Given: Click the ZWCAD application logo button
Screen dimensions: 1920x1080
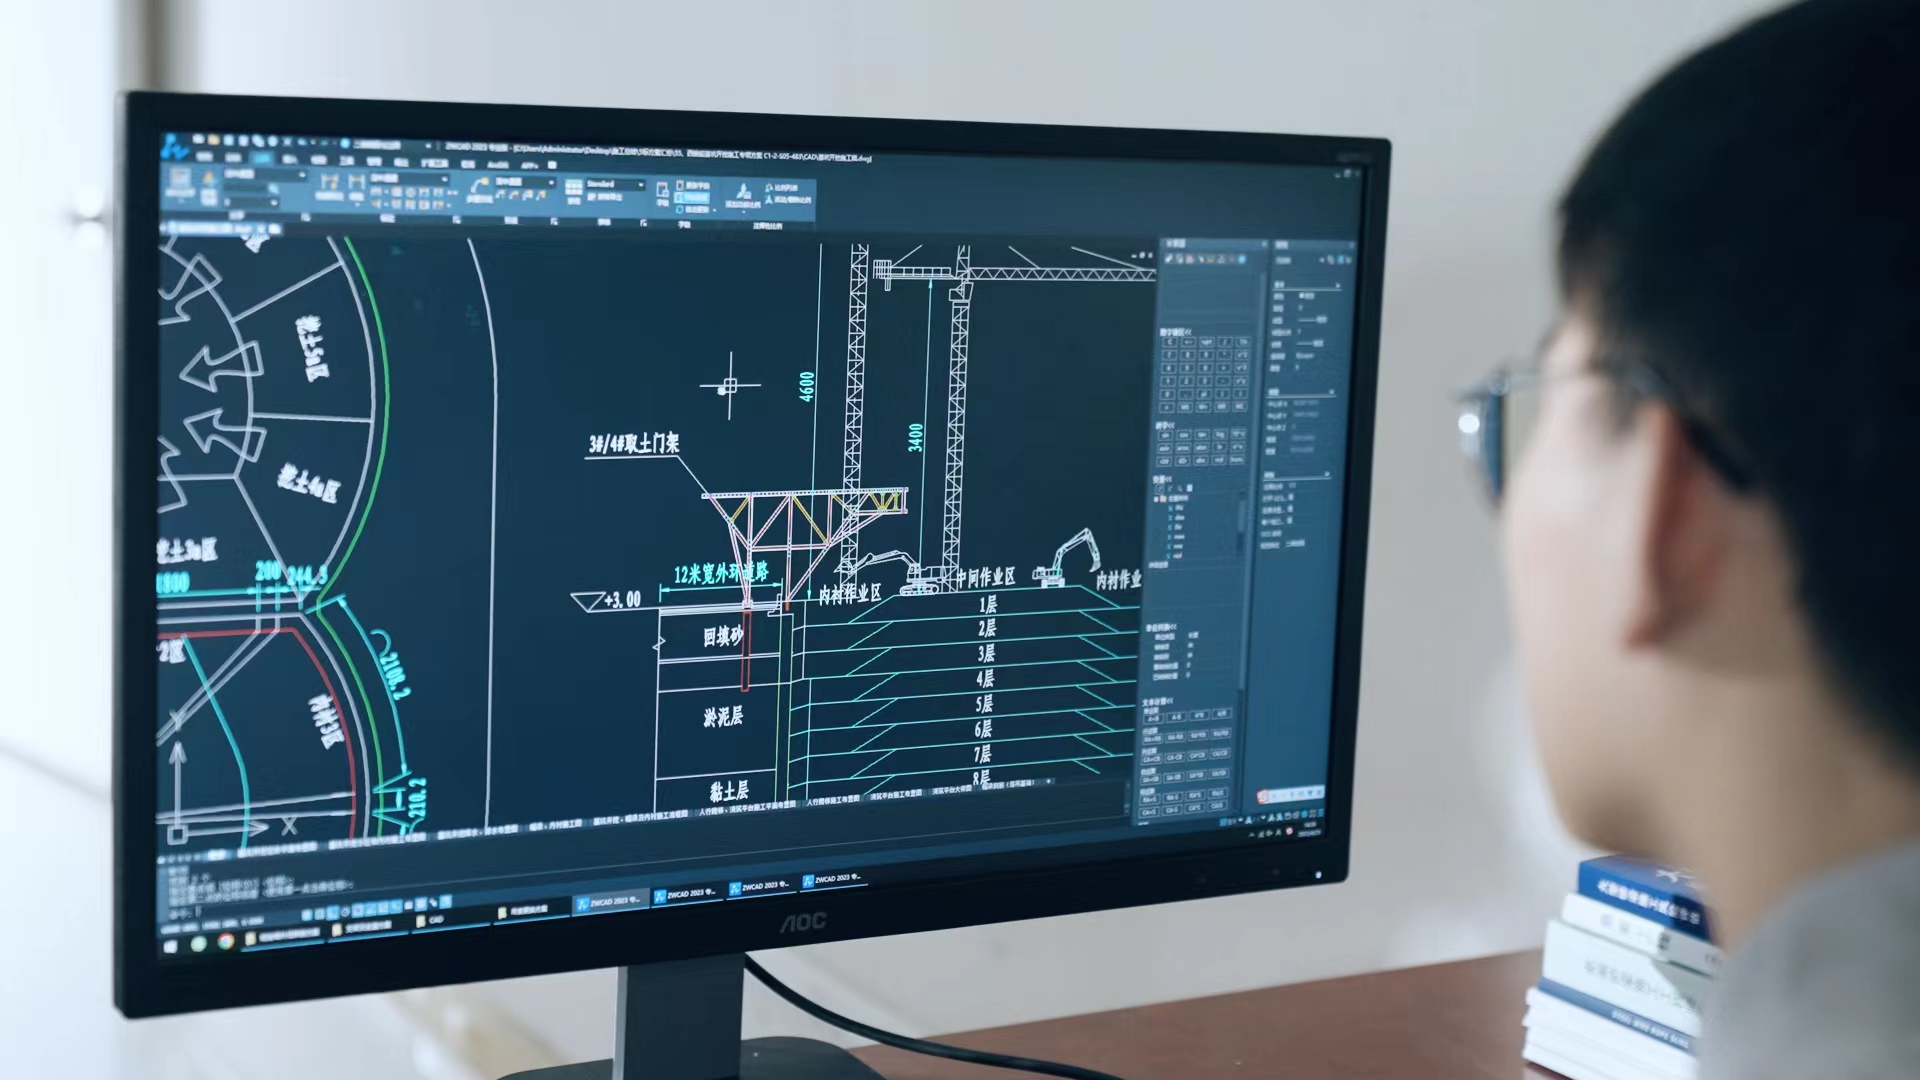Looking at the screenshot, I should (x=174, y=147).
